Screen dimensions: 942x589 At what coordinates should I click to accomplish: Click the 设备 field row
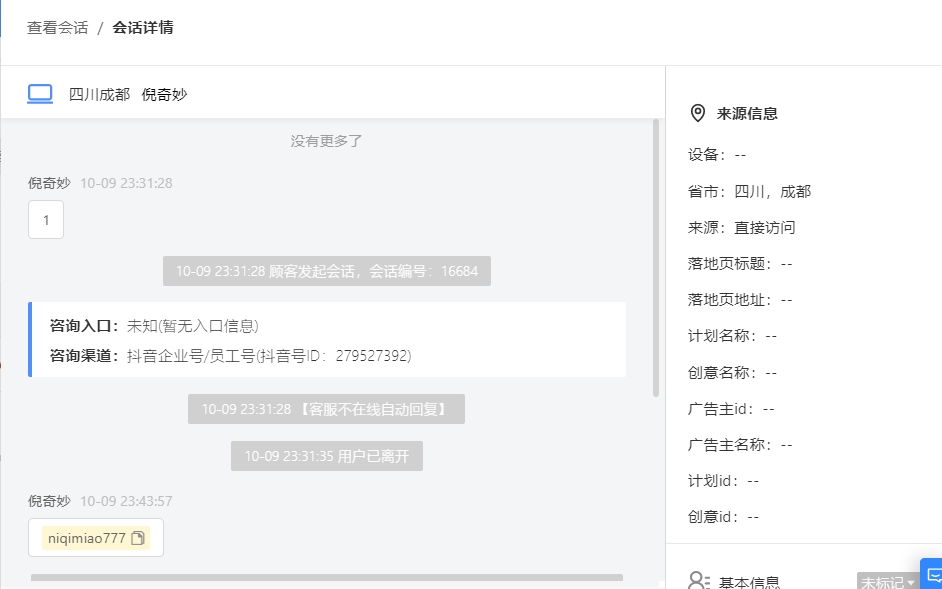[717, 155]
